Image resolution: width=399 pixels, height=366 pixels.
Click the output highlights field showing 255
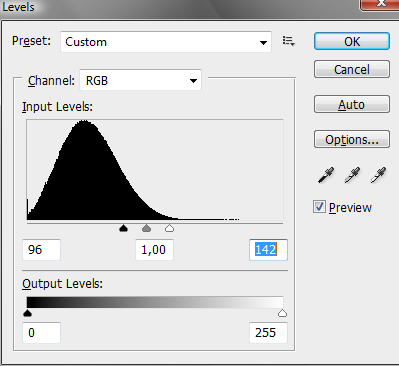268,333
